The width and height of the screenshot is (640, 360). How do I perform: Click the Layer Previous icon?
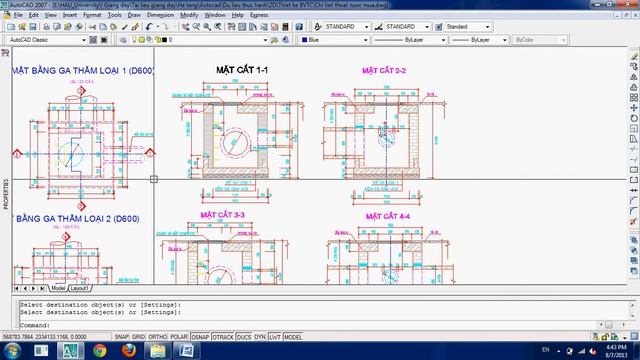(x=285, y=40)
